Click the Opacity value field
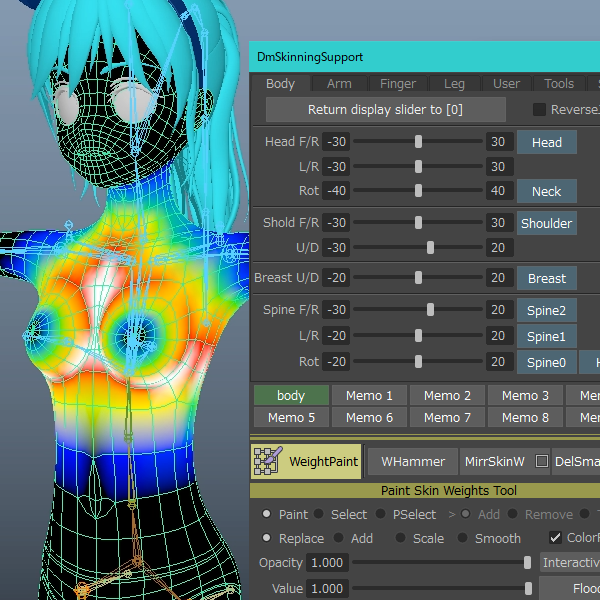Viewport: 600px width, 600px height. click(327, 562)
